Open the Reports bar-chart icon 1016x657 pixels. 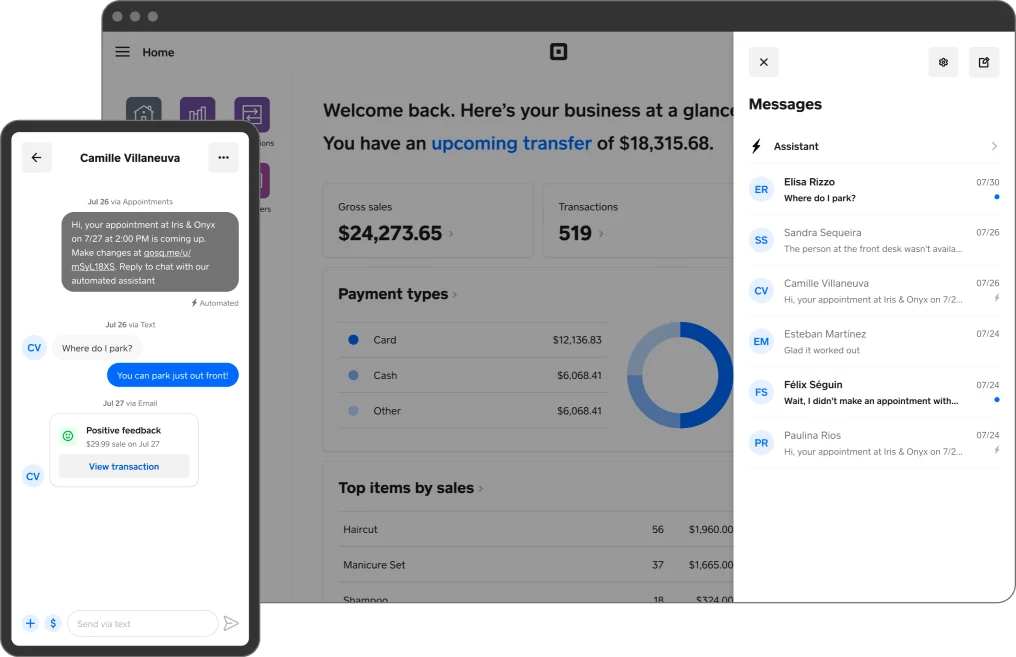tap(197, 110)
